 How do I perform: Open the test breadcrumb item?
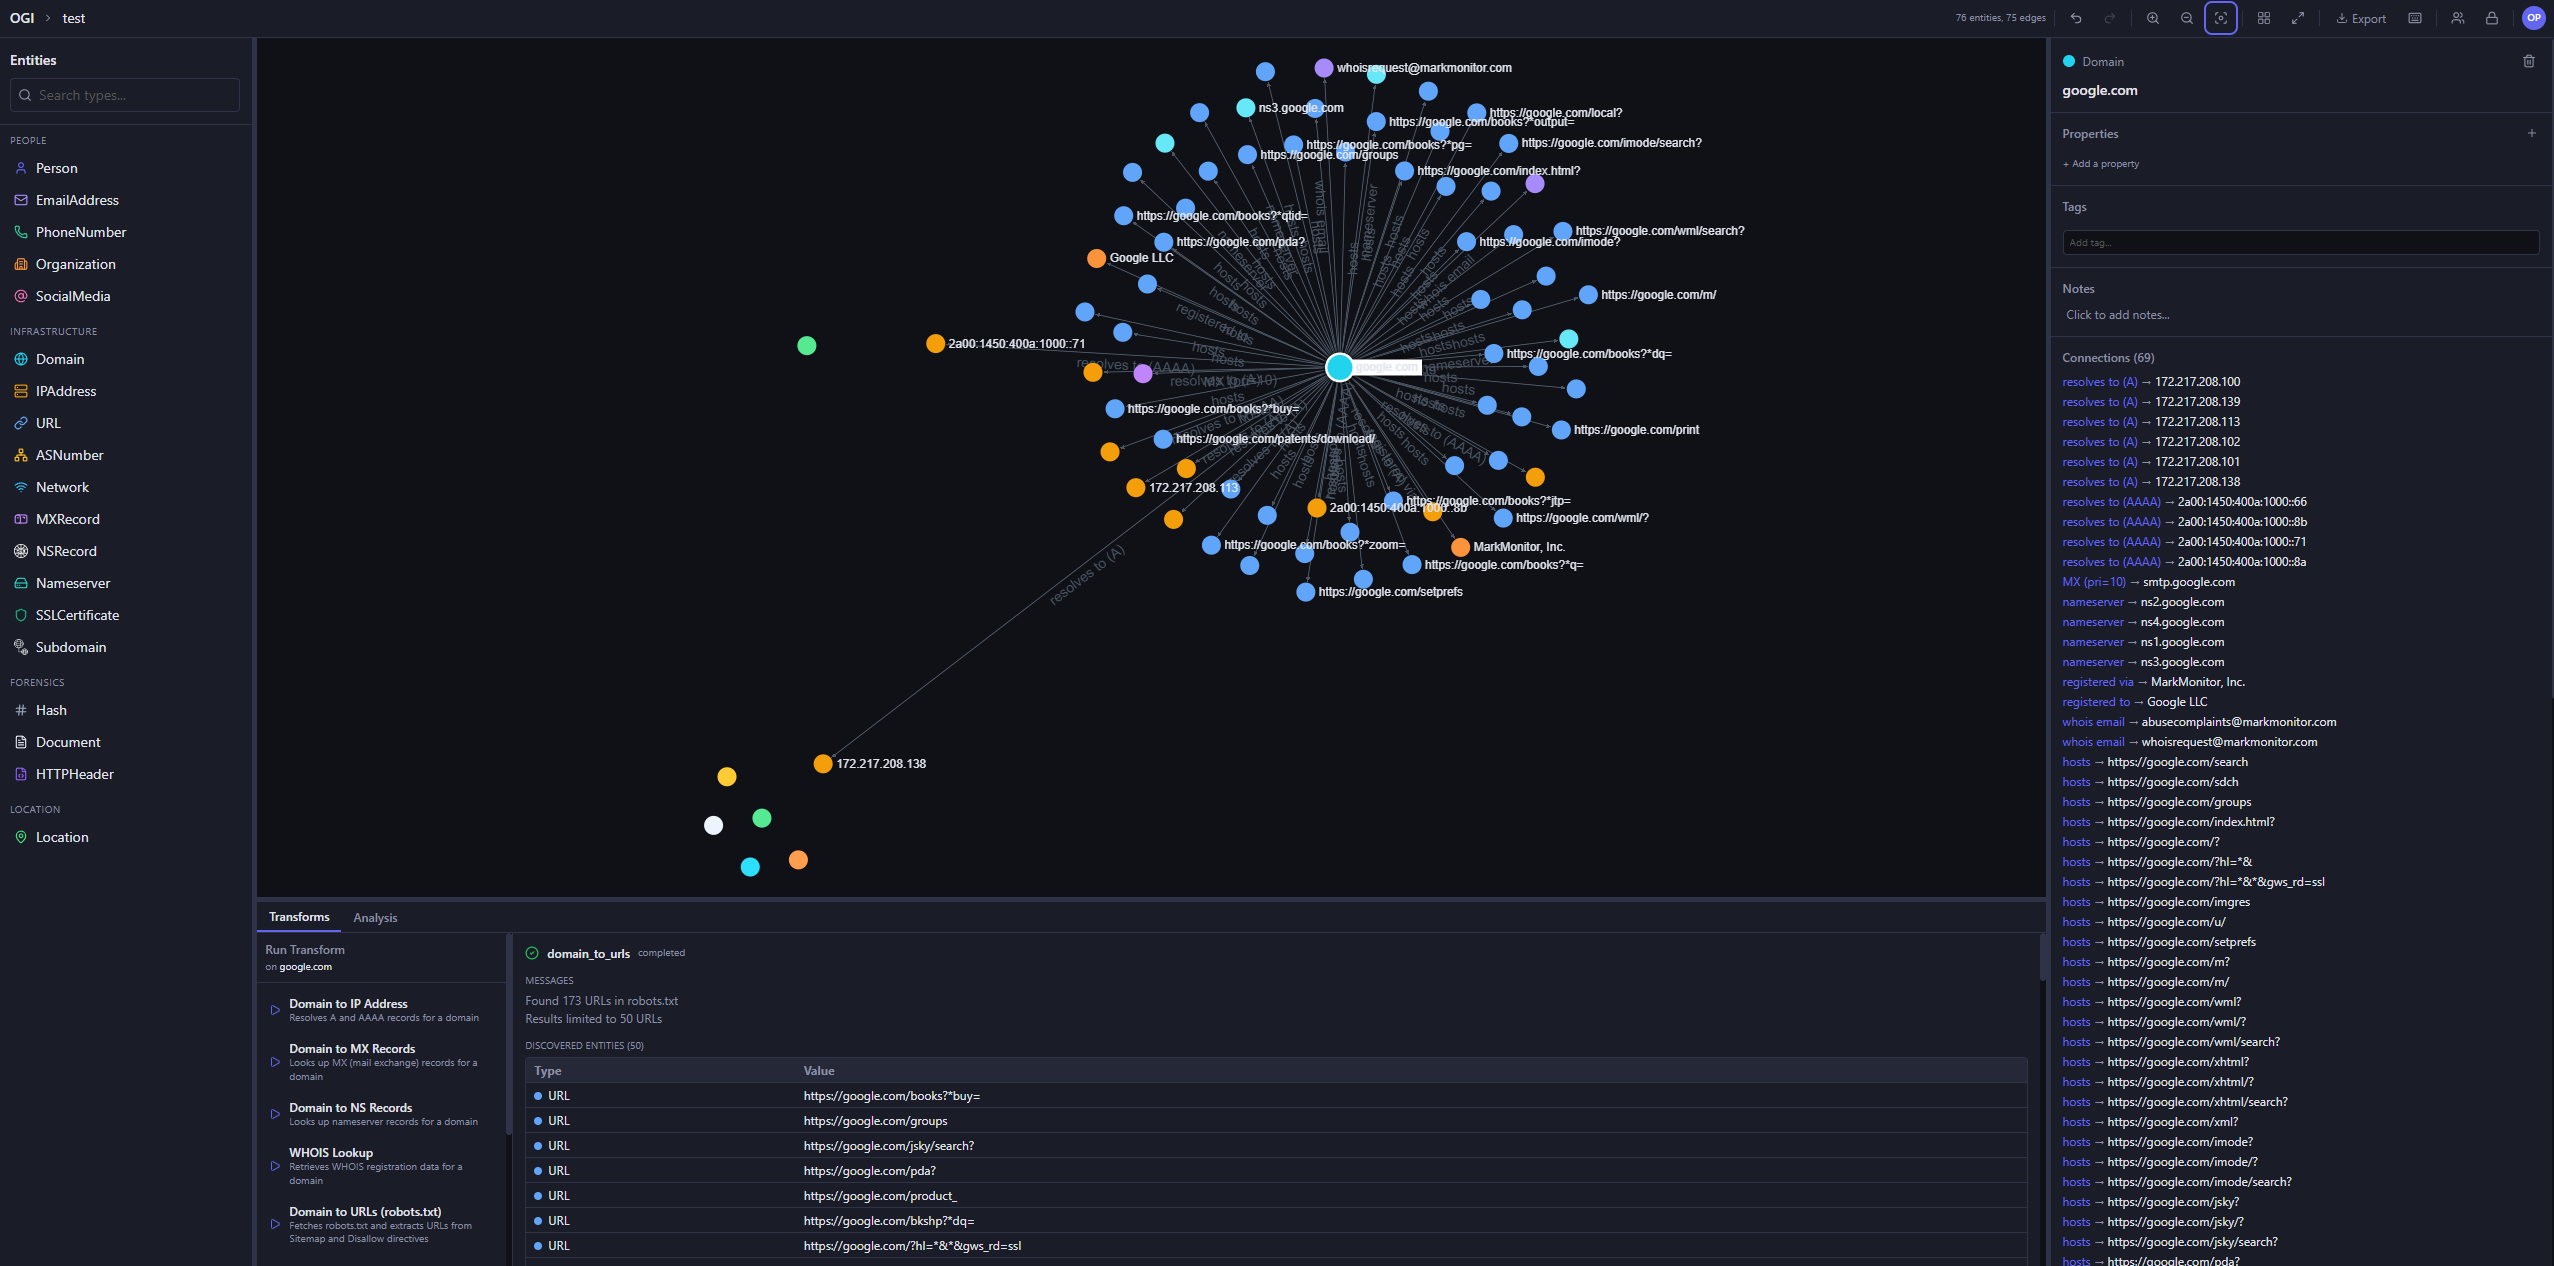(74, 17)
